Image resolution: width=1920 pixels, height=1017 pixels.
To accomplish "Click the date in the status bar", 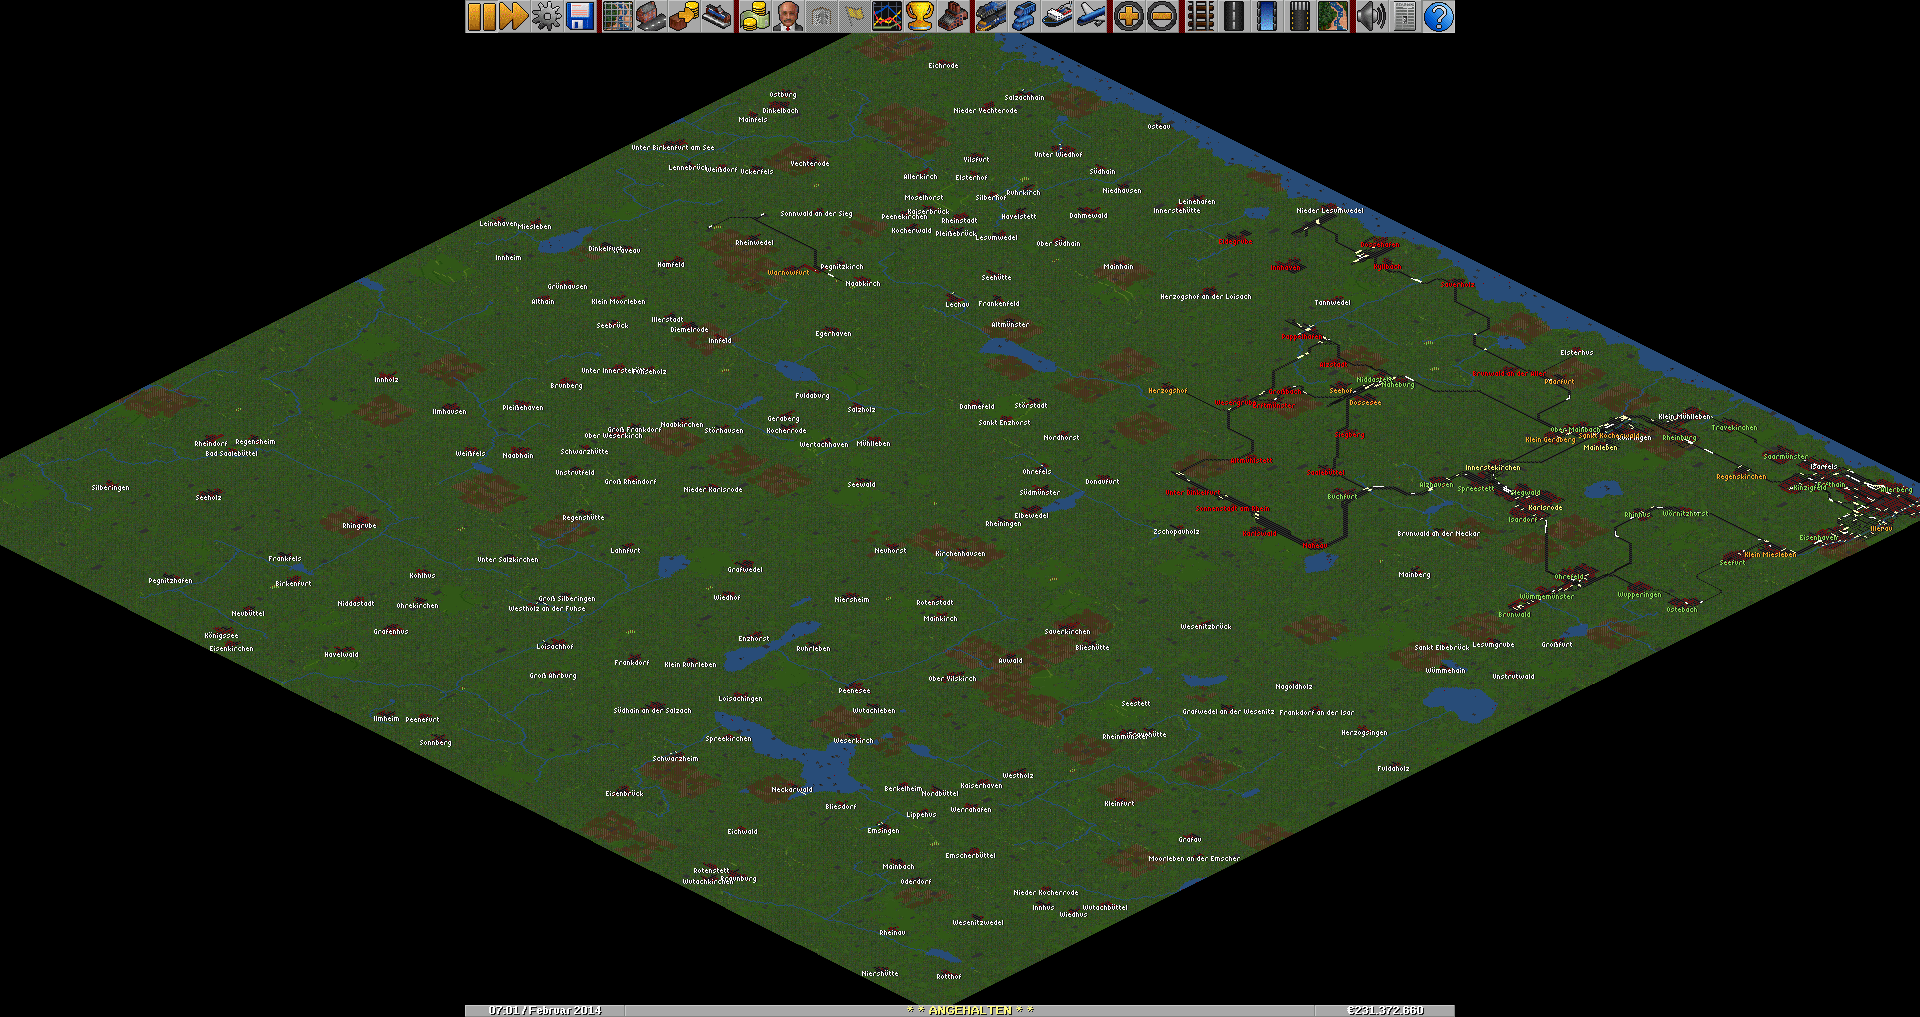I will (545, 1010).
